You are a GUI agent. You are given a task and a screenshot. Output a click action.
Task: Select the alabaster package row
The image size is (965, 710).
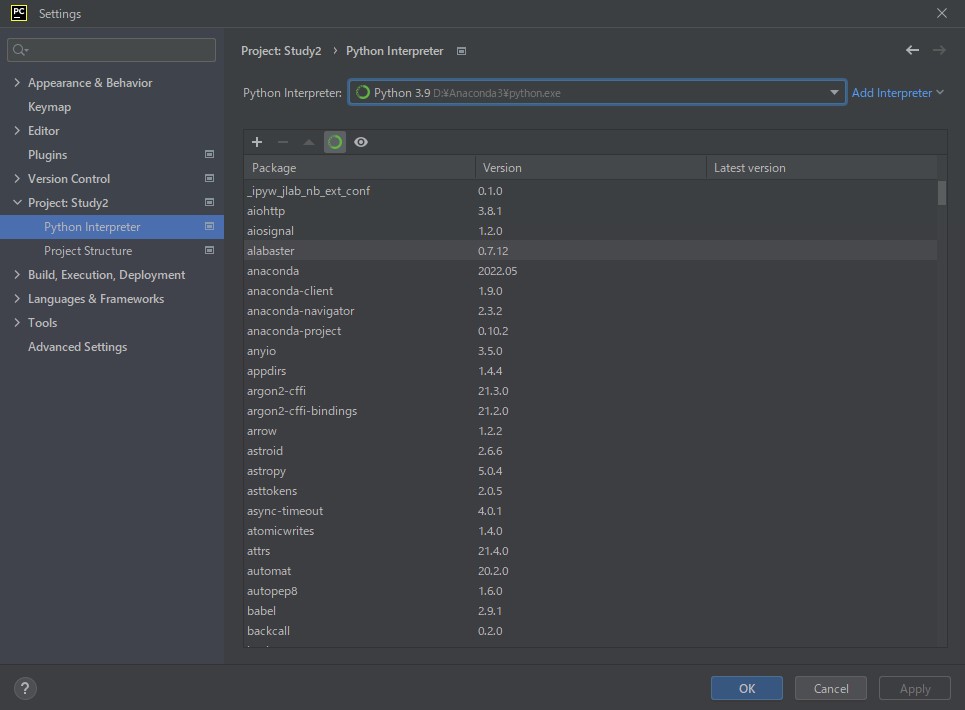click(x=591, y=250)
